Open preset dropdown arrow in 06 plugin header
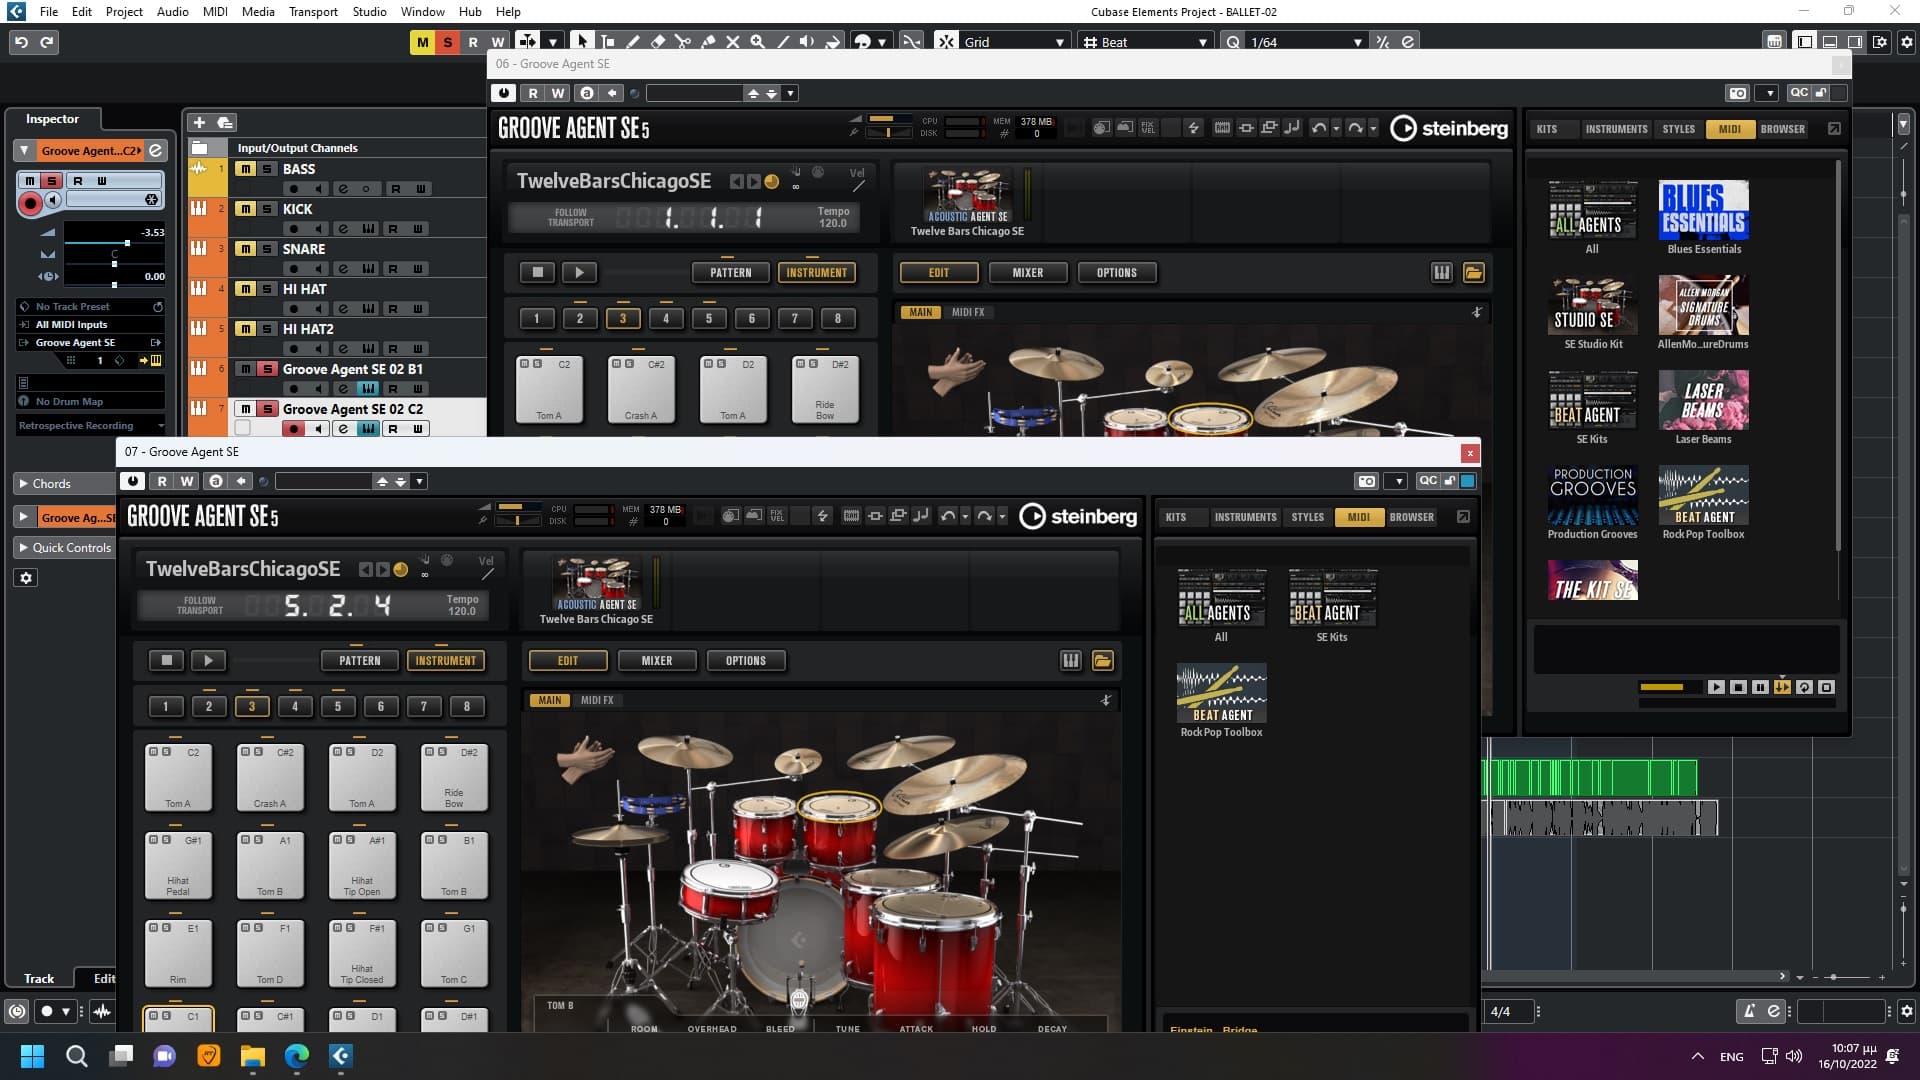Viewport: 1920px width, 1080px height. 790,93
